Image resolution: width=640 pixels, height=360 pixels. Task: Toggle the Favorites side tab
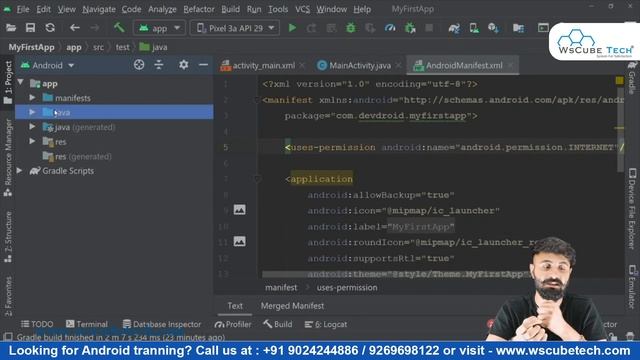point(8,296)
